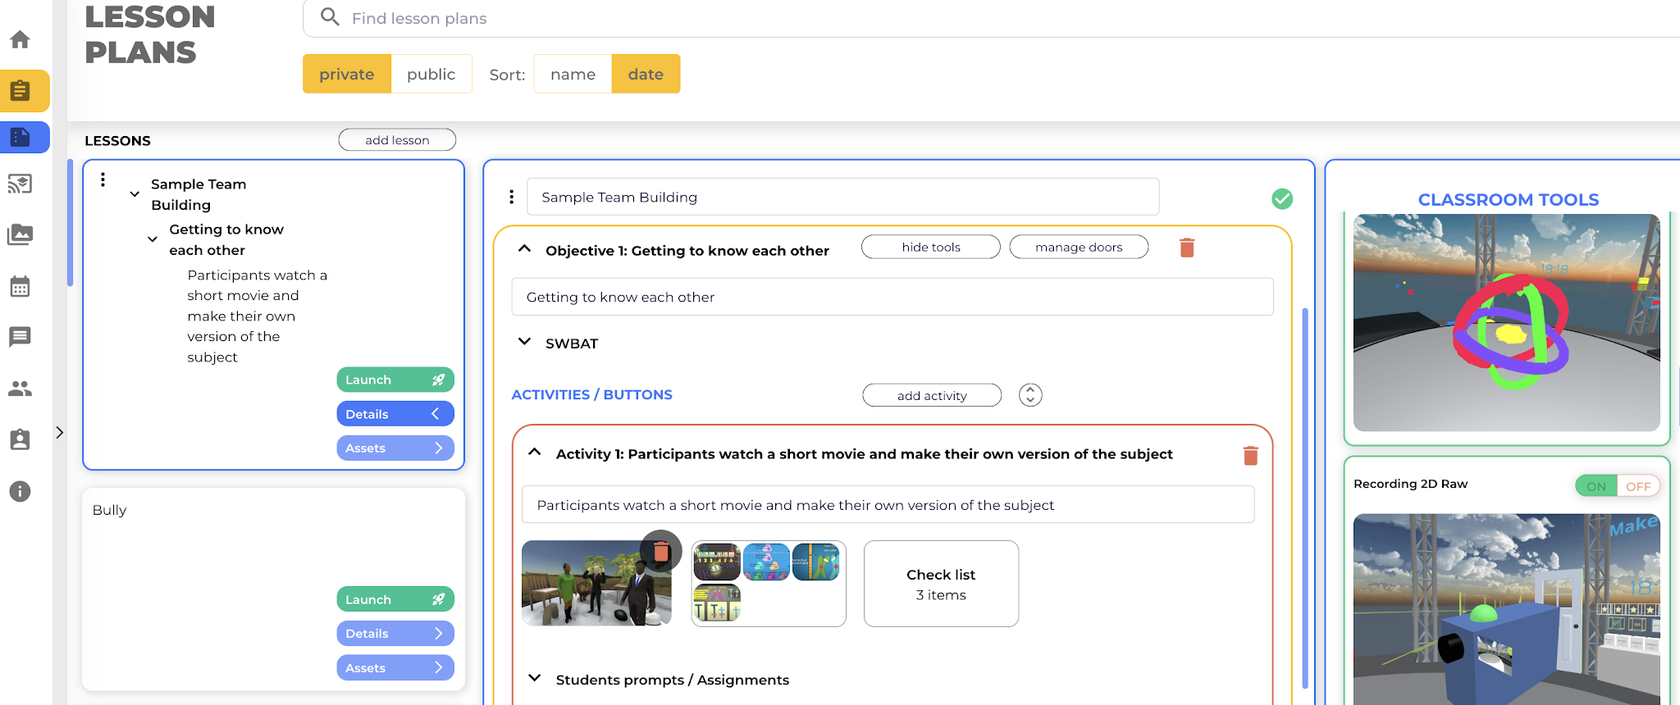Open the calendar icon in the sidebar
1680x705 pixels.
(x=20, y=287)
